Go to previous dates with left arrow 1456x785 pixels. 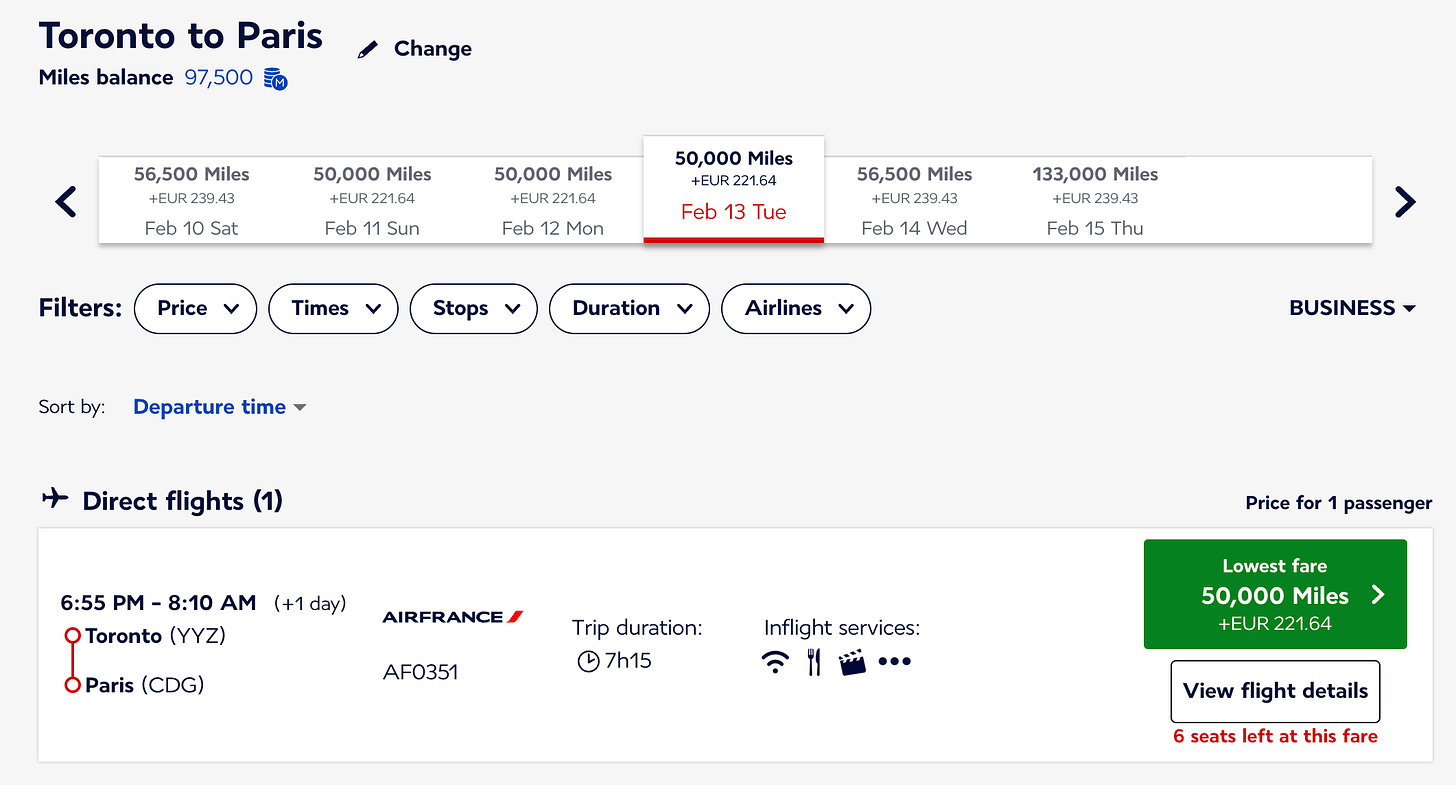(66, 202)
